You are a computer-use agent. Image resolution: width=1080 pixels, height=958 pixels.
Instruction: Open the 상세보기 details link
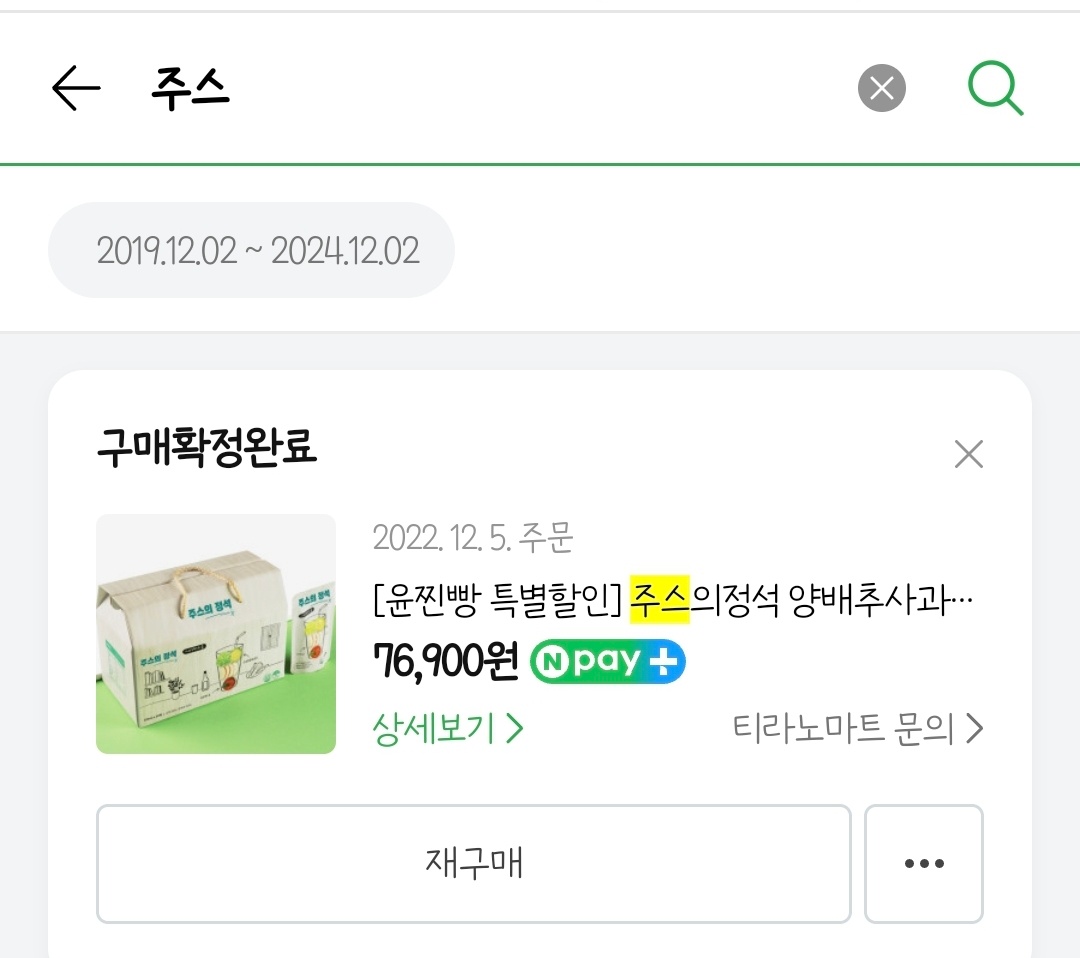coord(434,729)
